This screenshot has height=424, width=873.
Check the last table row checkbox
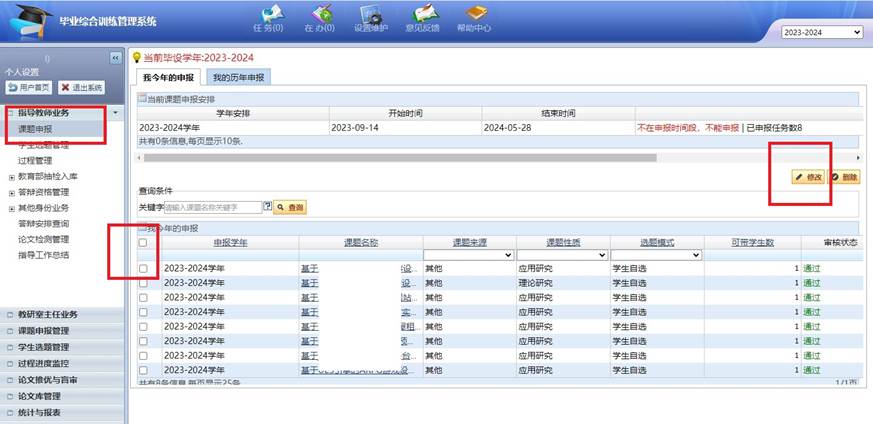[144, 369]
